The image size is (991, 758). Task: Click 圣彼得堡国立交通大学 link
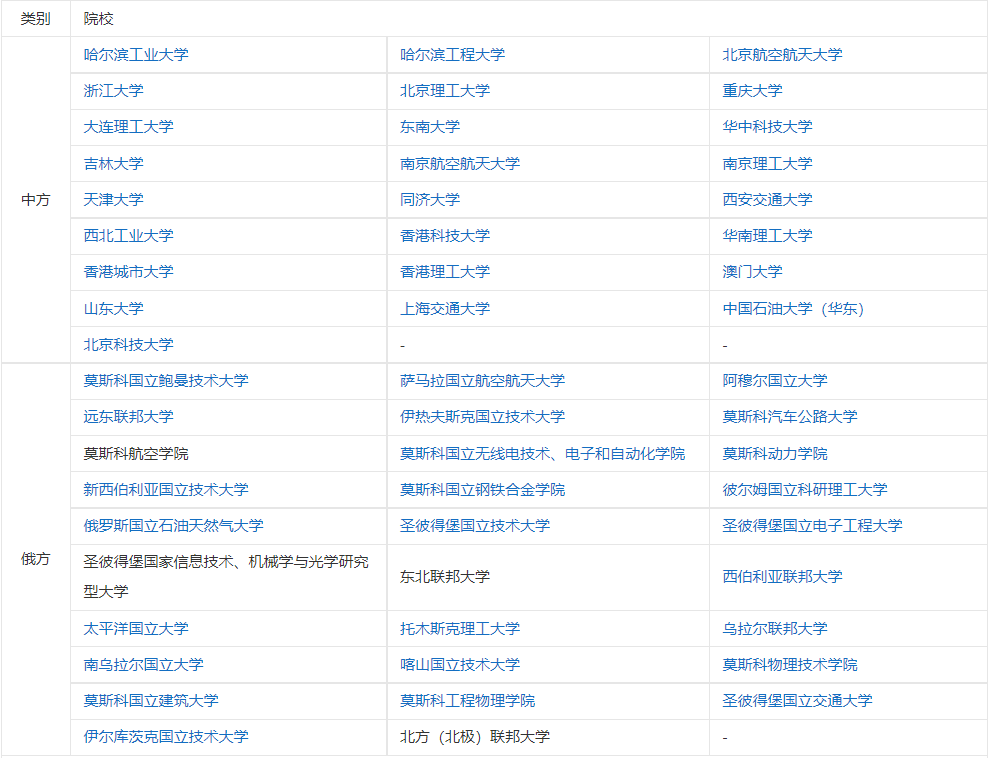[798, 700]
